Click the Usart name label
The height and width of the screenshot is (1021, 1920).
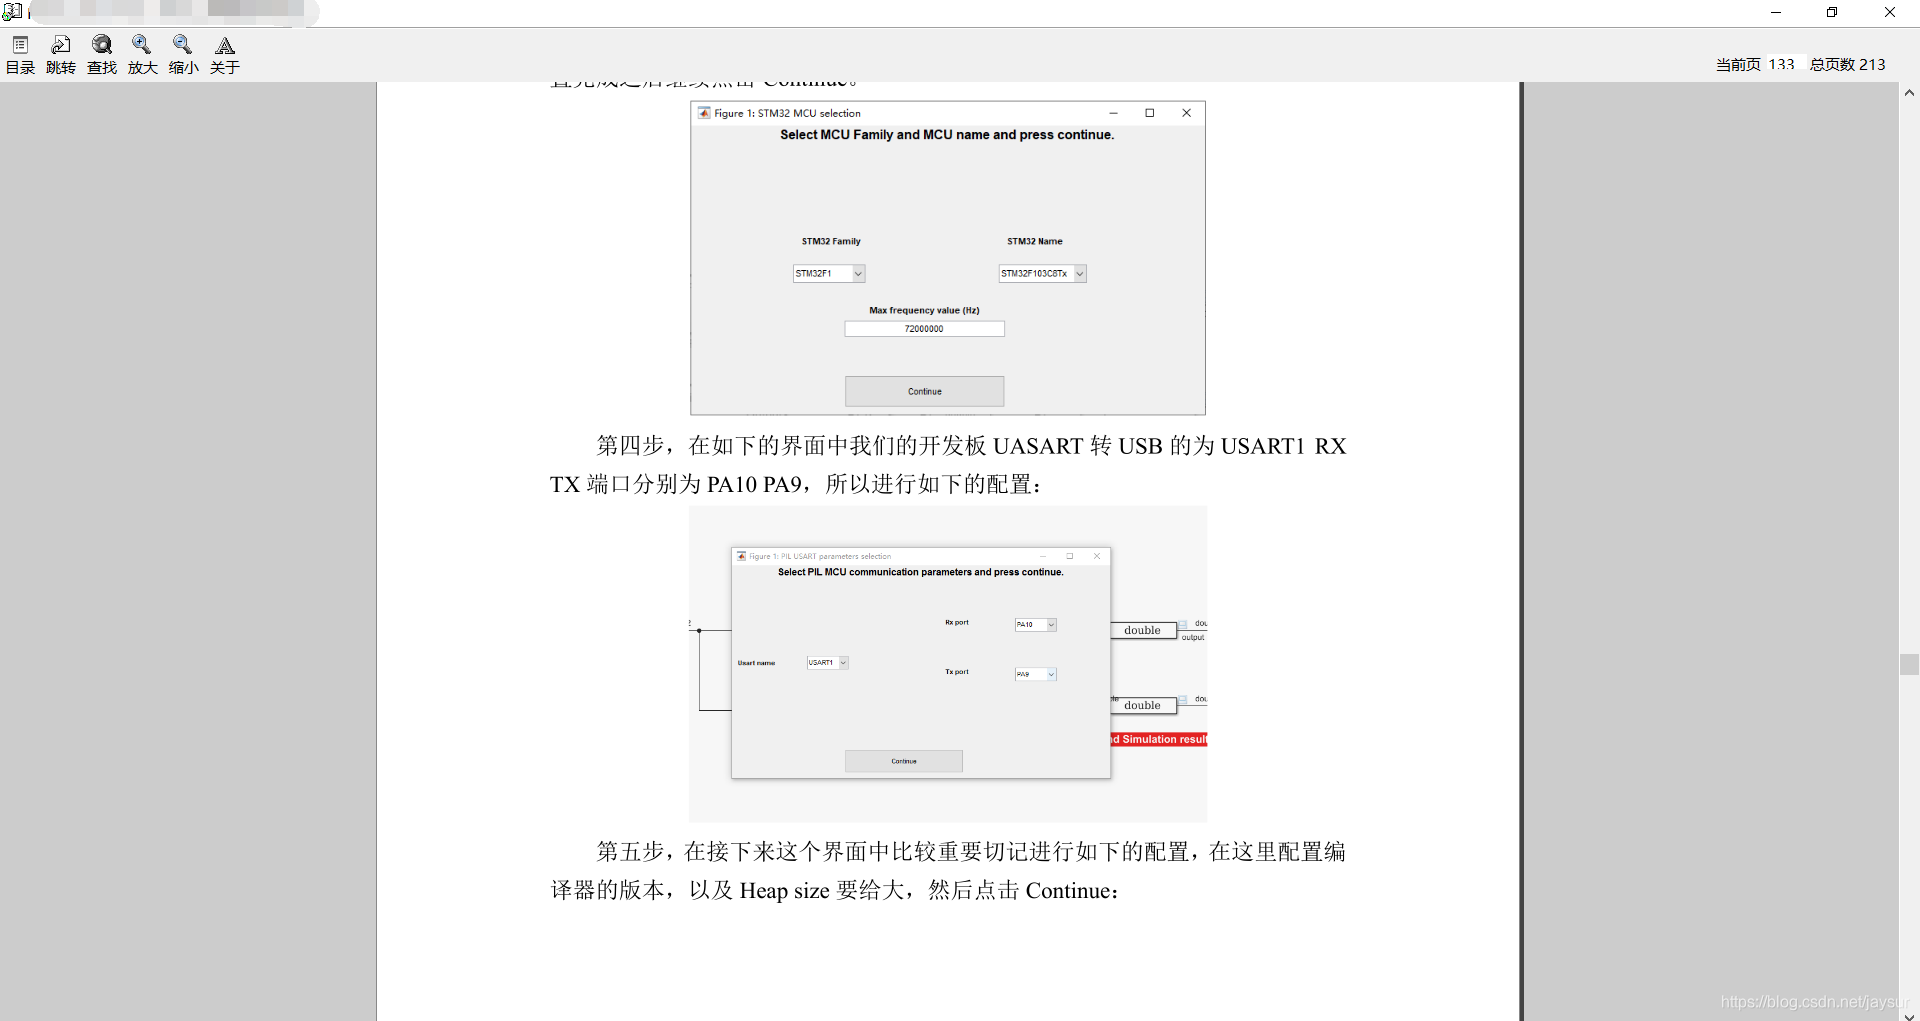(x=756, y=663)
